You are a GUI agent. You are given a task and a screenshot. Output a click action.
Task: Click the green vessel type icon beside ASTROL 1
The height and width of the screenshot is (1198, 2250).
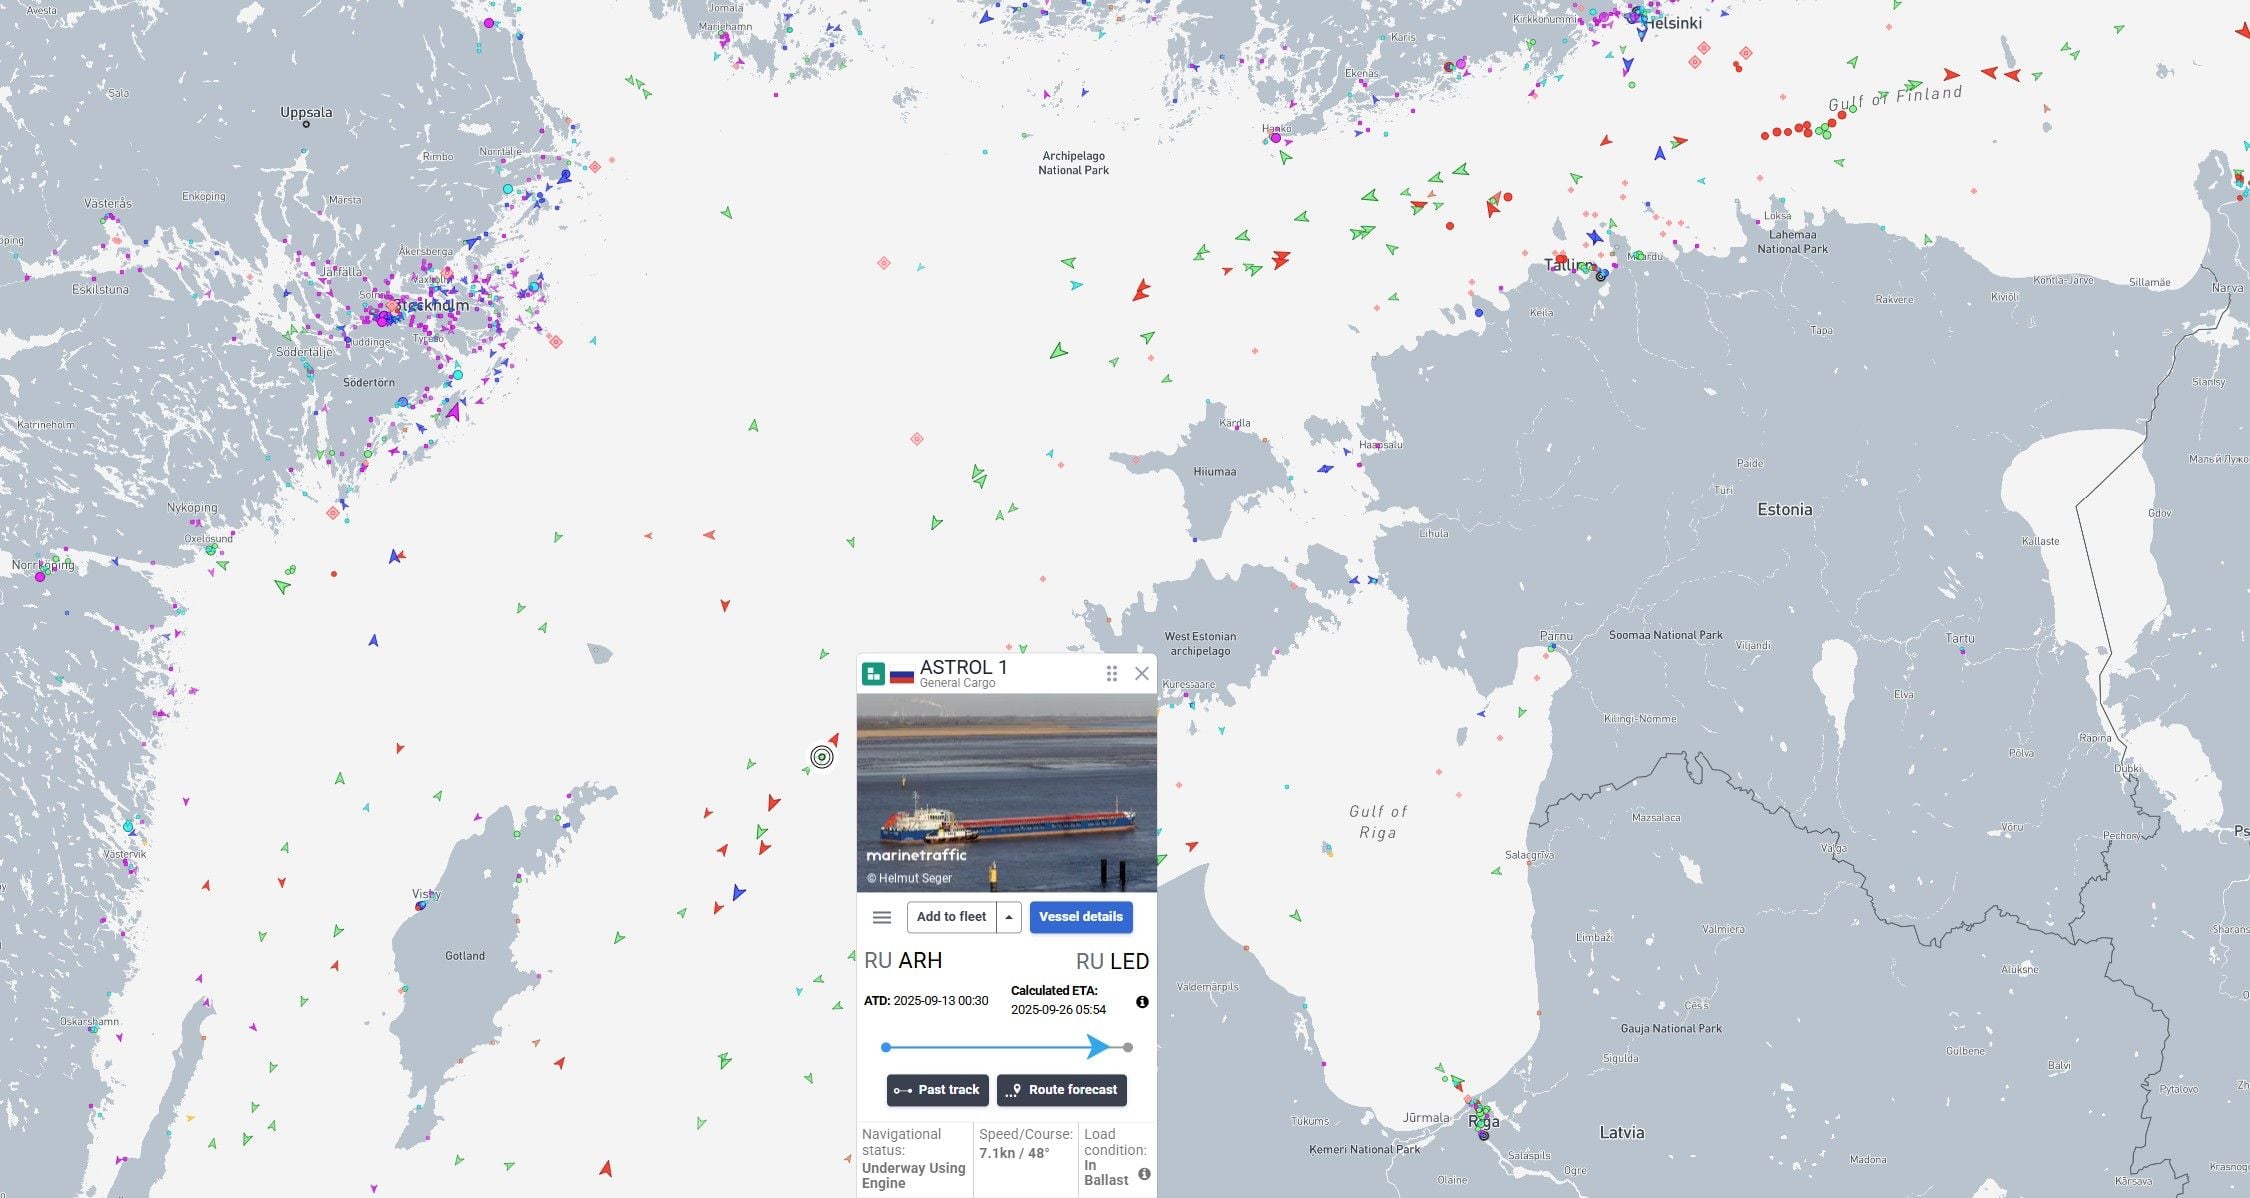(x=873, y=674)
